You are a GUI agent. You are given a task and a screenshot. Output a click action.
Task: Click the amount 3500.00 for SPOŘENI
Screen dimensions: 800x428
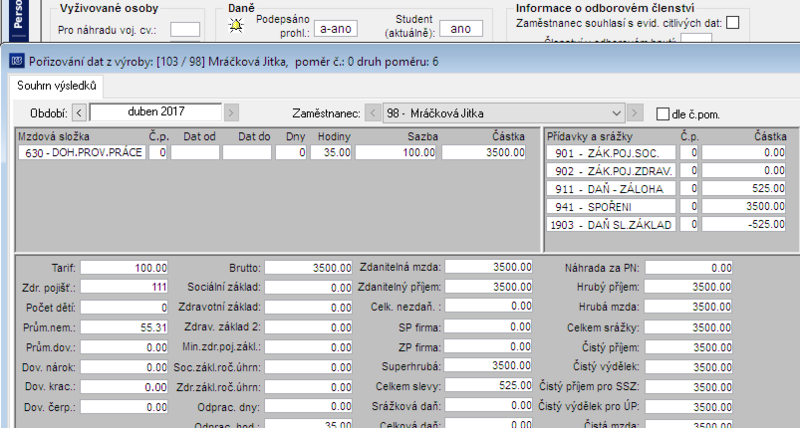743,207
